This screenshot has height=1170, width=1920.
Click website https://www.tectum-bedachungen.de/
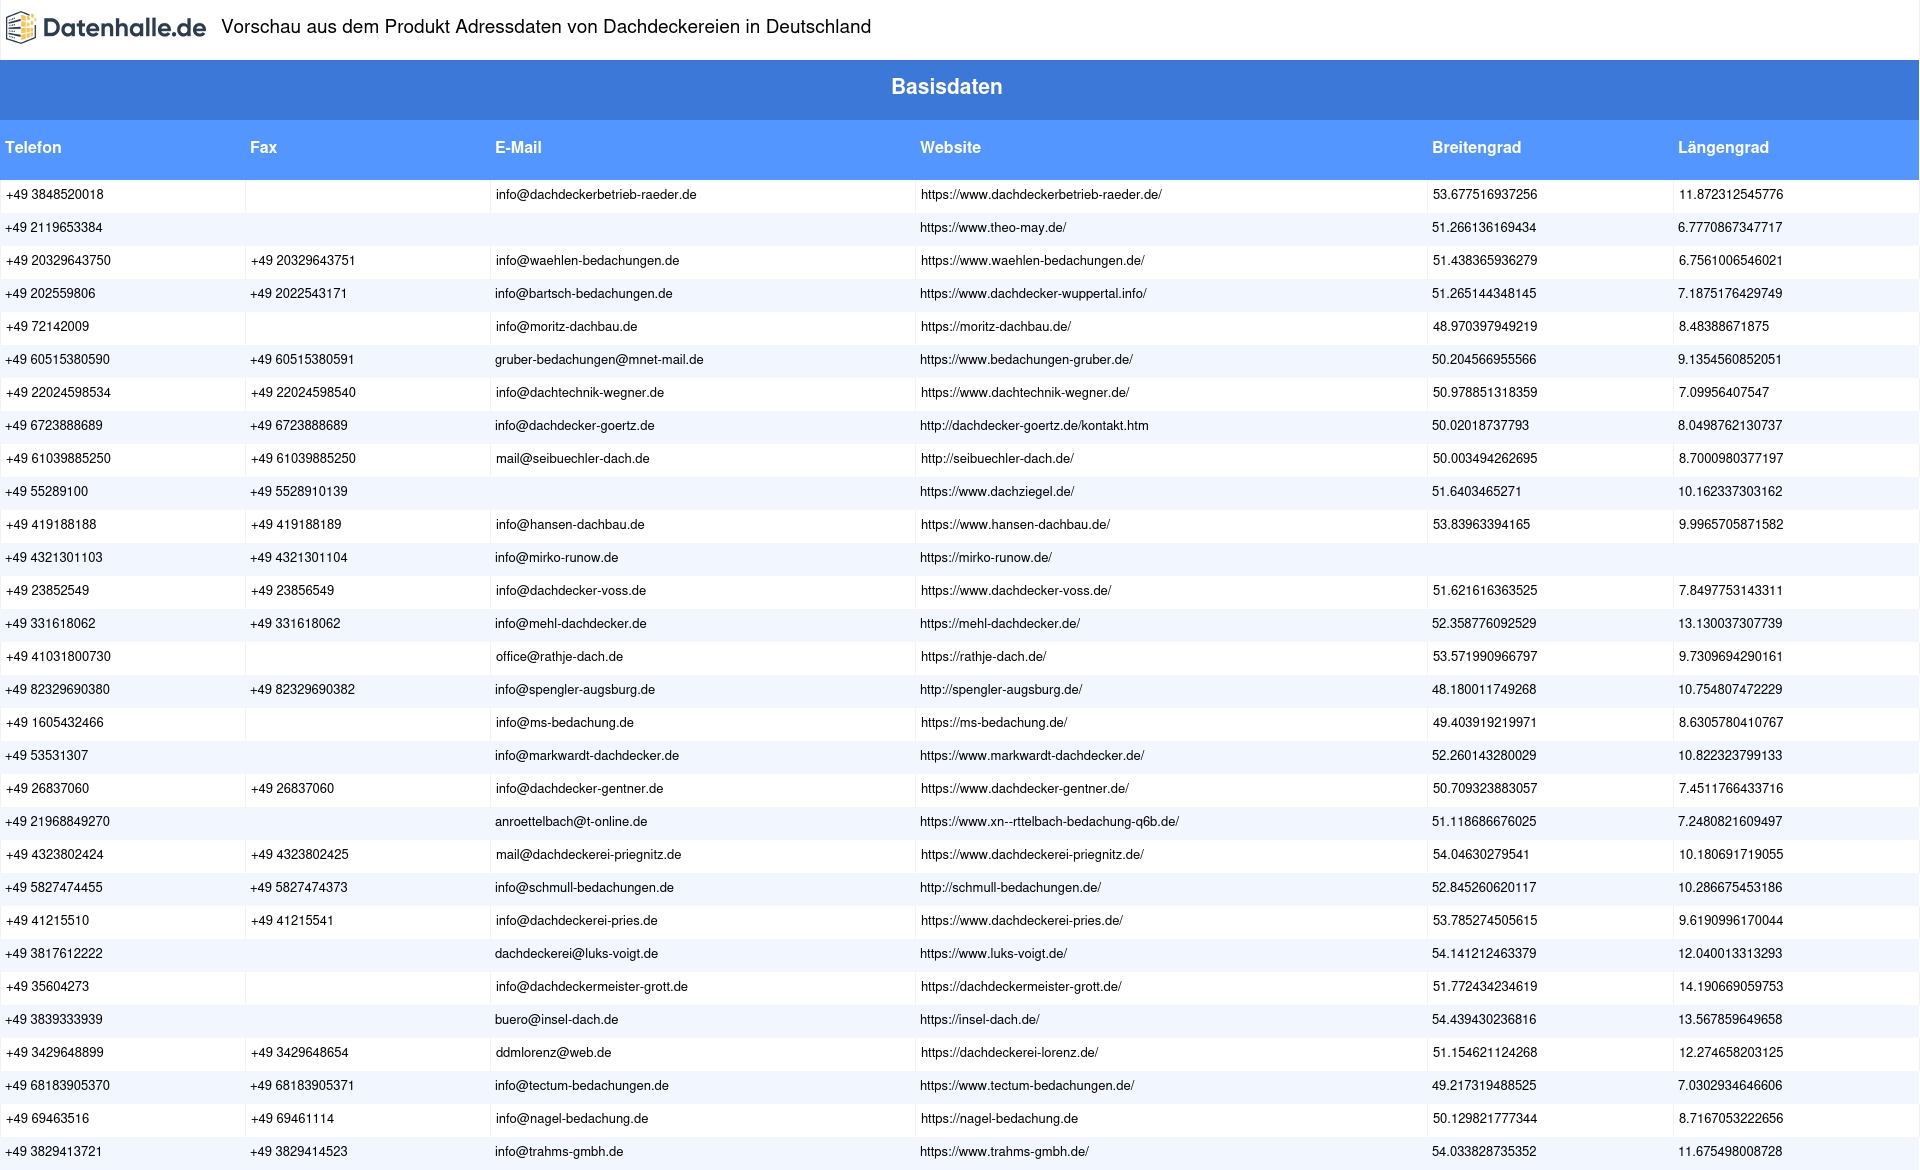coord(1027,1086)
